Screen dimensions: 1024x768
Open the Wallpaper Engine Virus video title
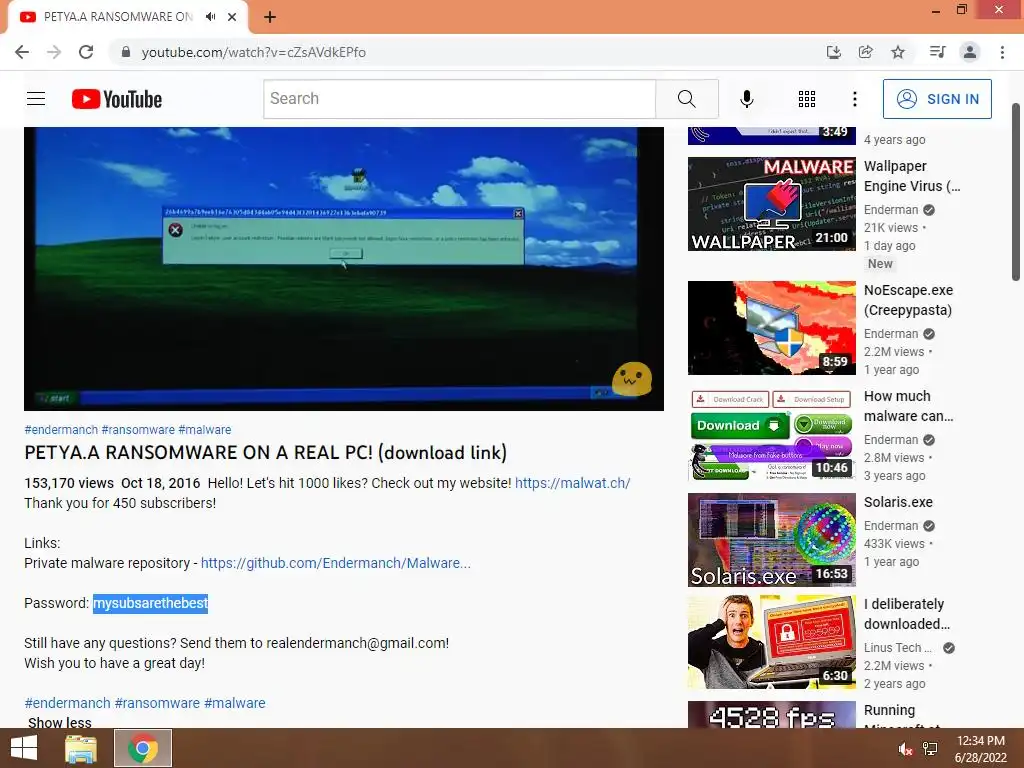[912, 176]
